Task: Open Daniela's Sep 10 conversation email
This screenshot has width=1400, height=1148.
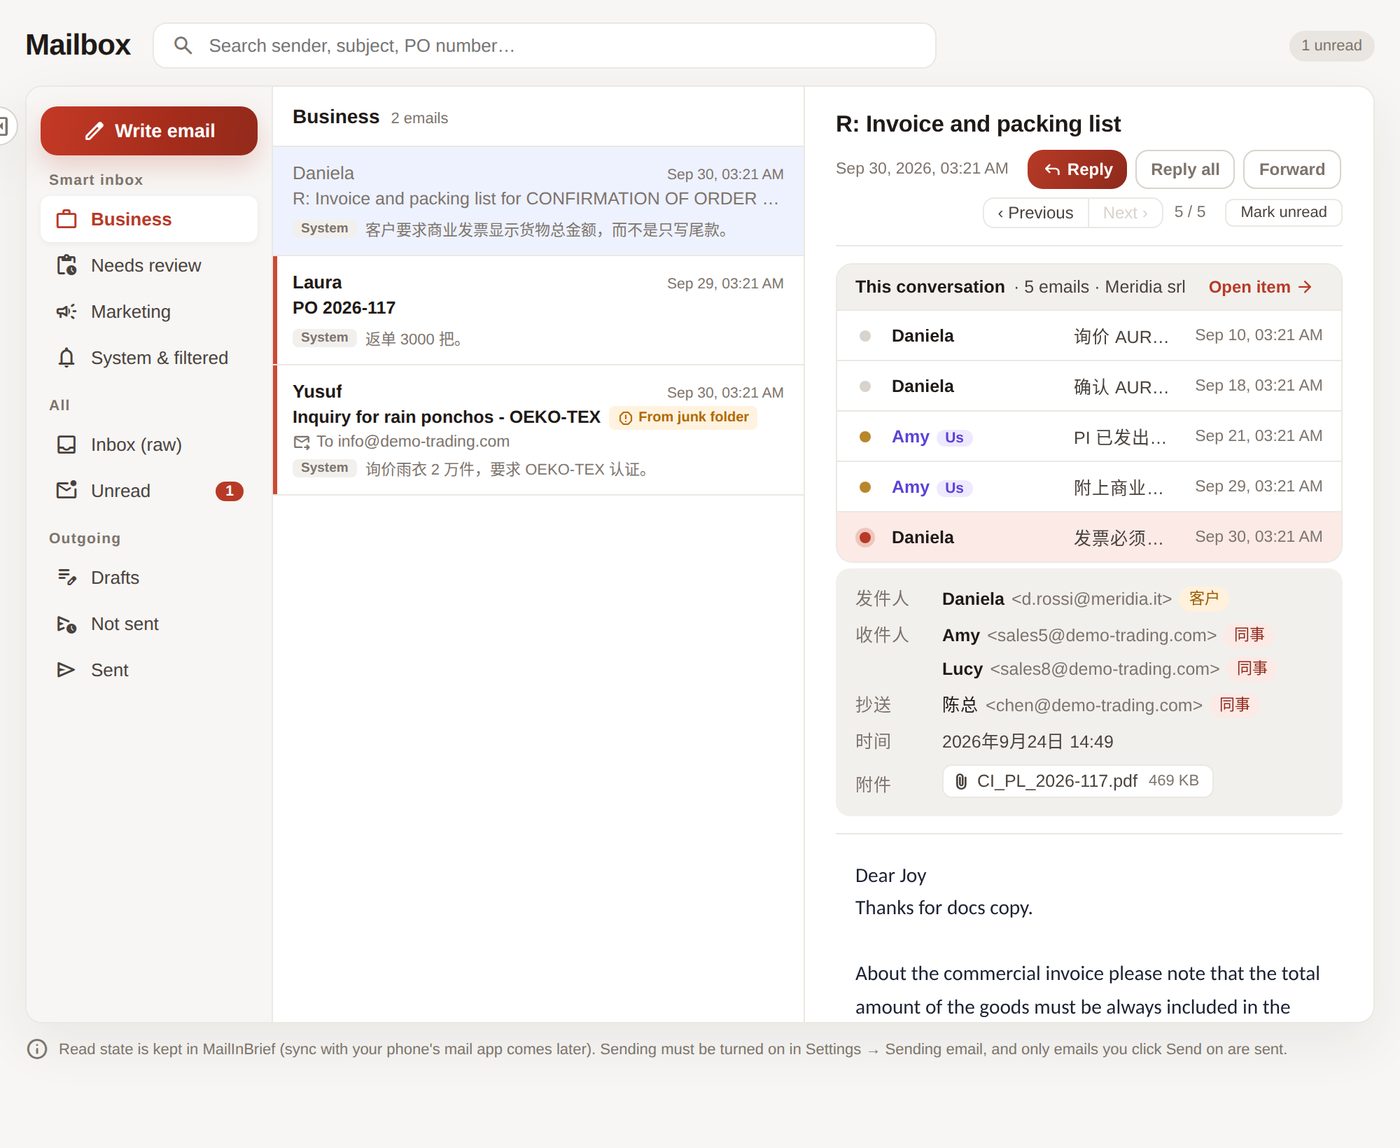Action: click(x=1089, y=336)
